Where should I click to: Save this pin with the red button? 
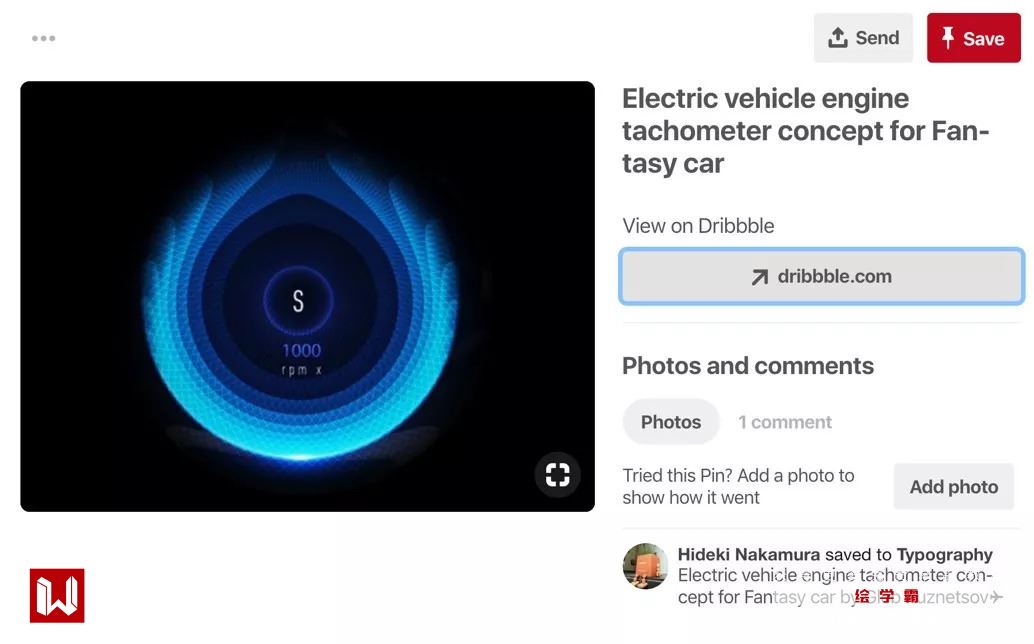click(973, 38)
